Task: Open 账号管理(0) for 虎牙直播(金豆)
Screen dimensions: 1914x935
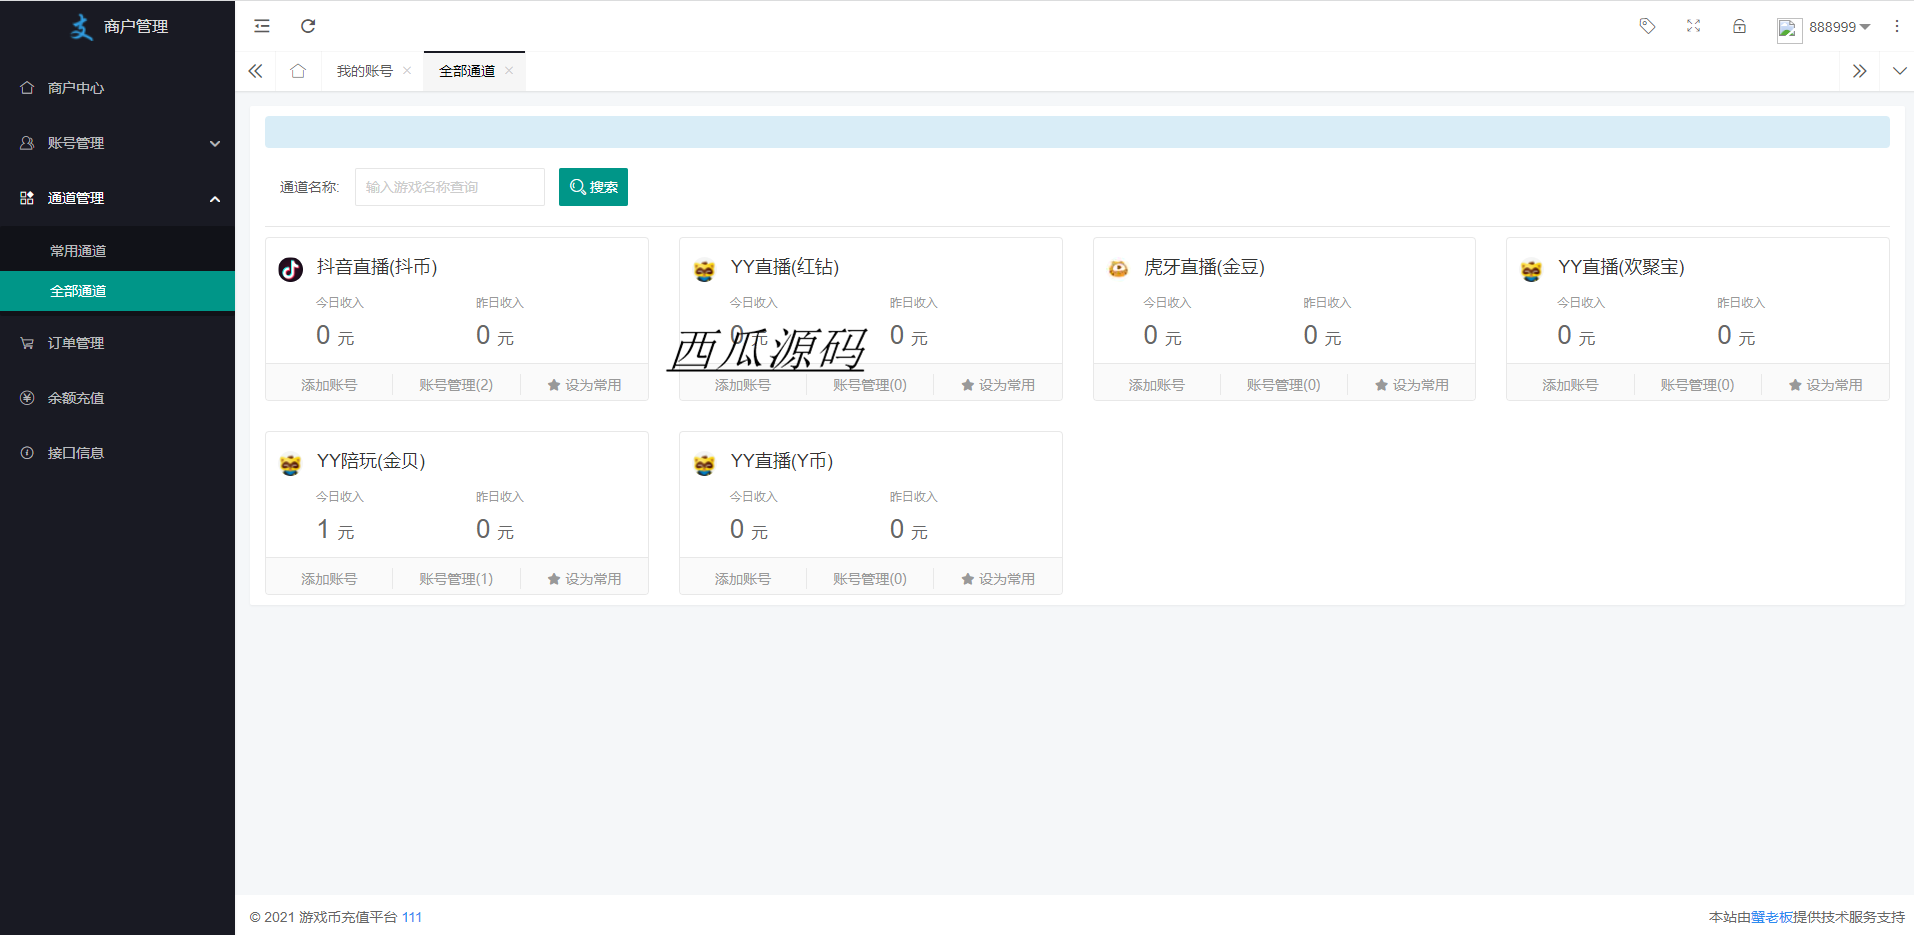Action: click(x=1284, y=385)
